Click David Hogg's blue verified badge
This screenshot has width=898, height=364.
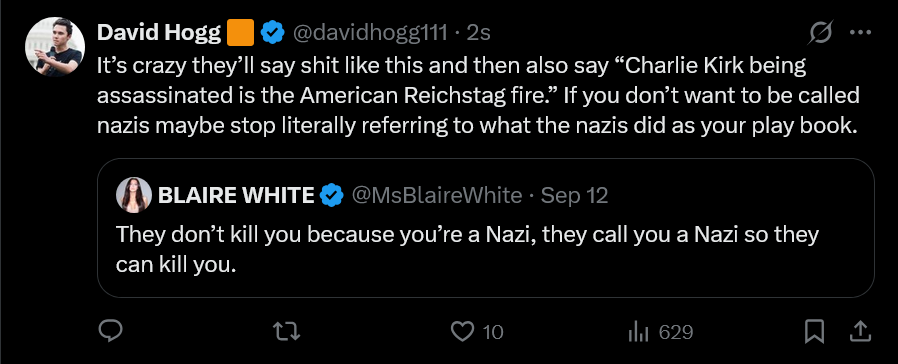pos(273,33)
